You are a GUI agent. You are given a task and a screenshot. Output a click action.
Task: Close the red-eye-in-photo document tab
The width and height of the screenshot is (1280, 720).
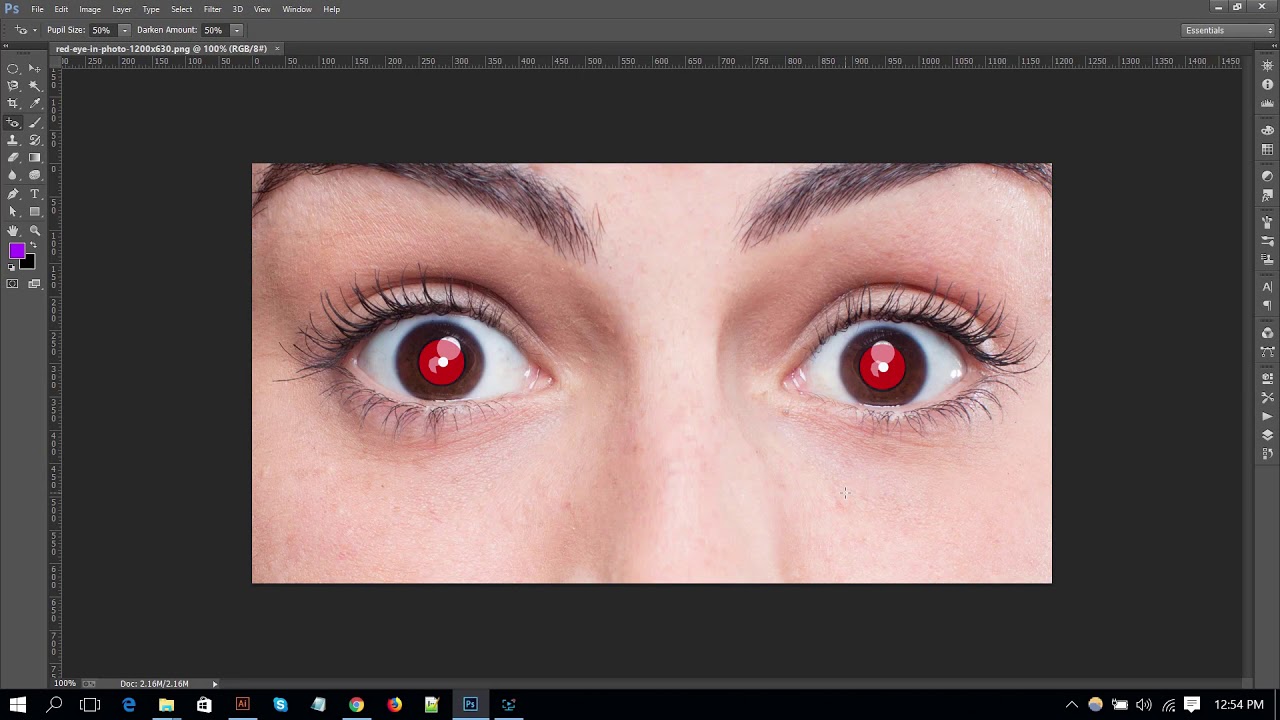277,48
